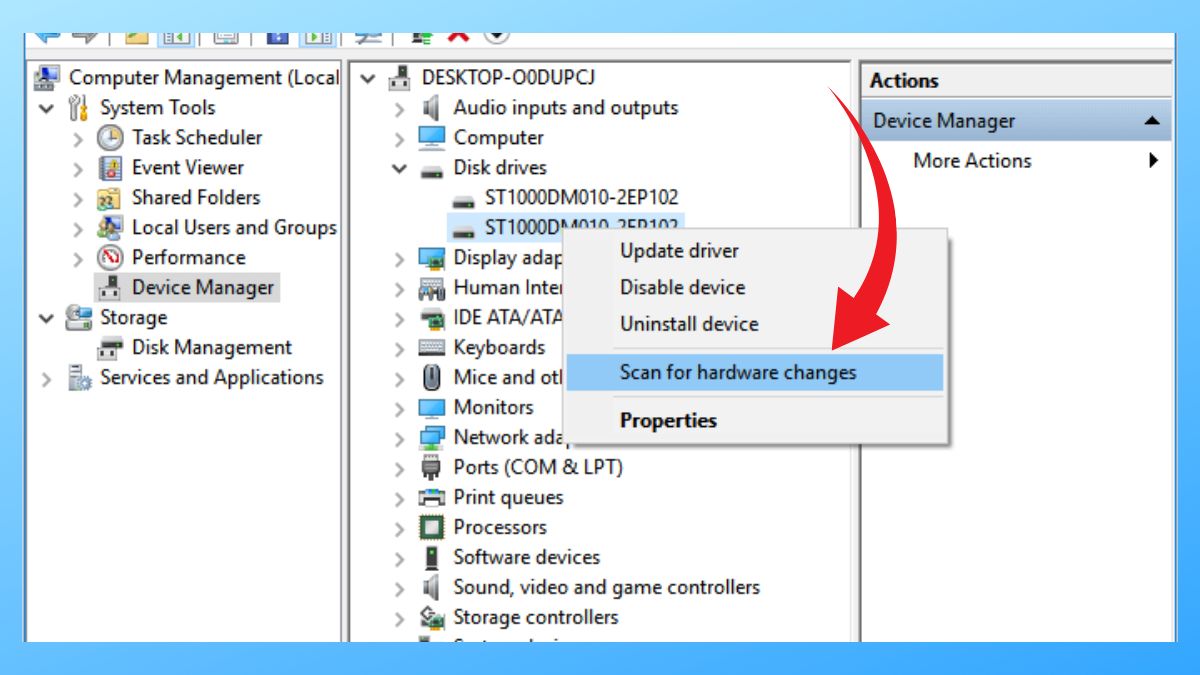Expand the IDE ATA/ATAPI controllers category

(400, 319)
